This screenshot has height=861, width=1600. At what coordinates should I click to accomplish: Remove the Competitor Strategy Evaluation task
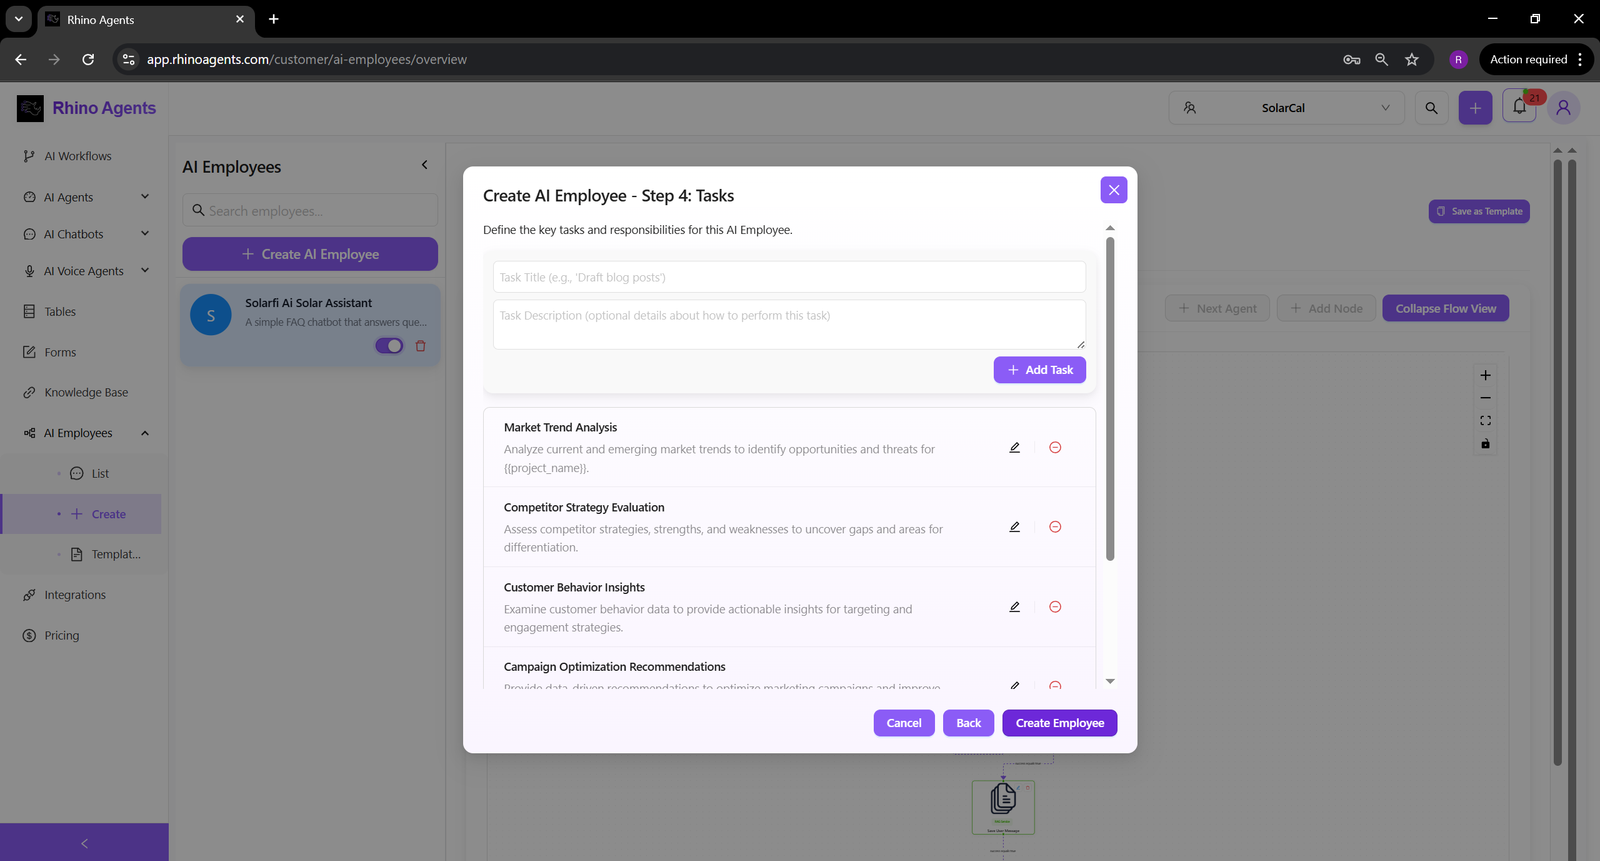1055,527
